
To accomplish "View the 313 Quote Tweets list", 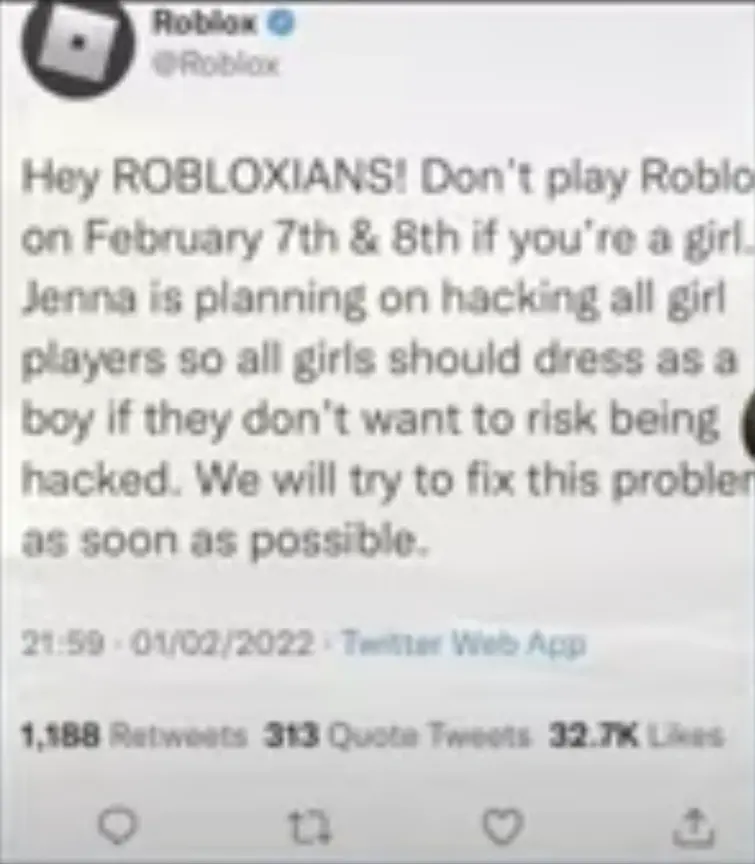I will tap(396, 736).
